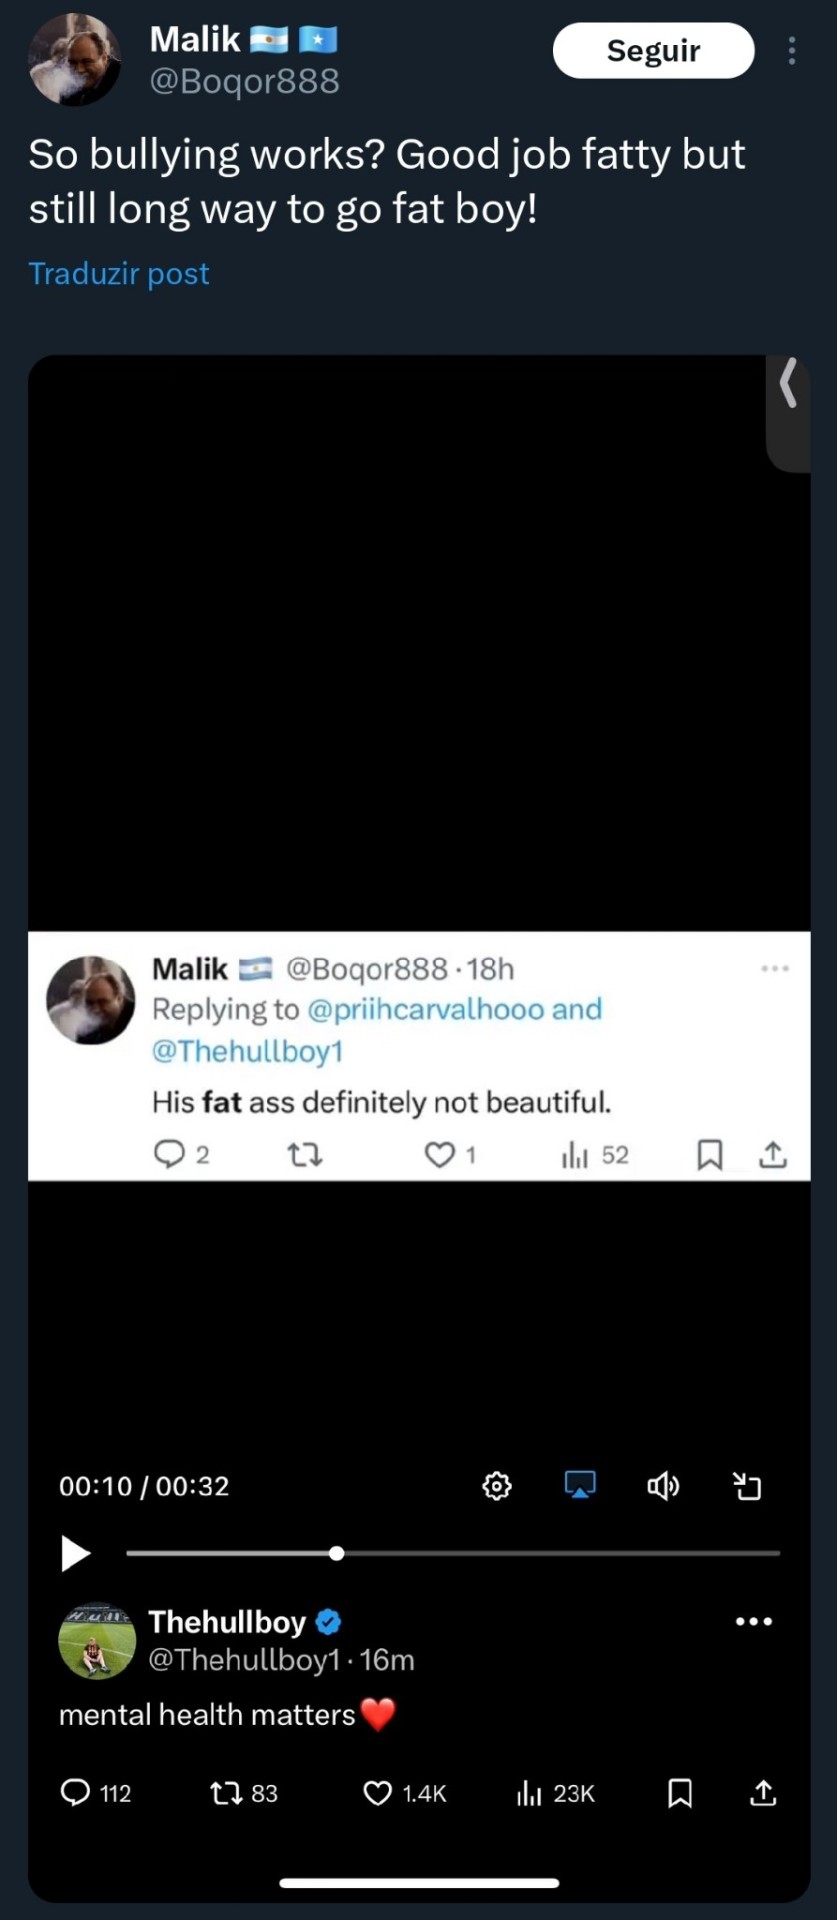The width and height of the screenshot is (837, 1920).
Task: Like the mental health matters post
Action: point(377,1793)
